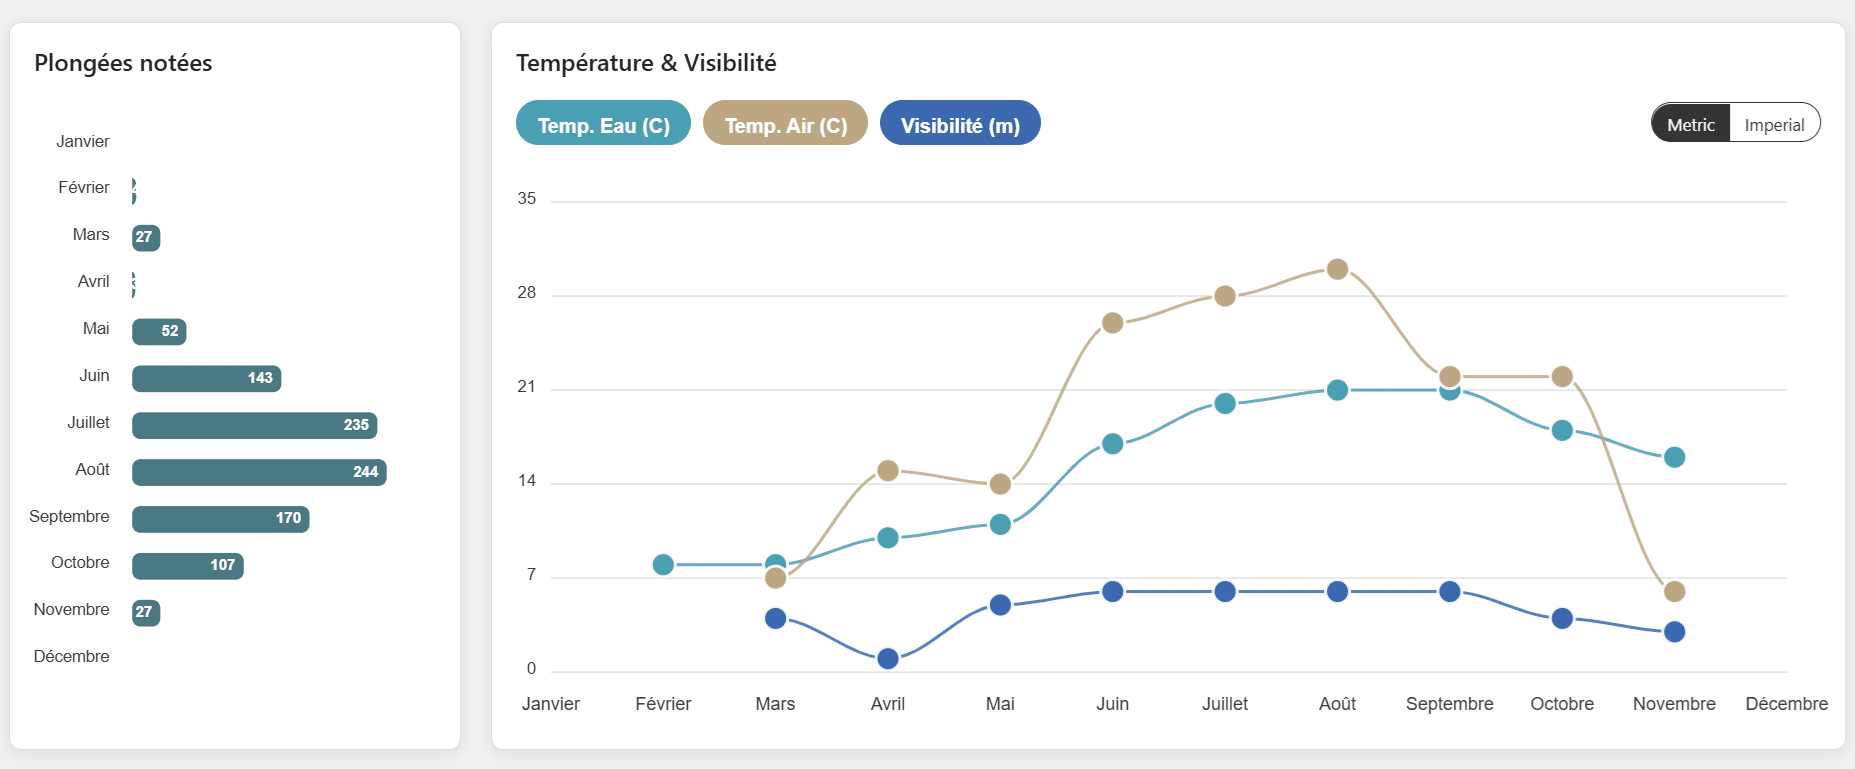The width and height of the screenshot is (1855, 769).
Task: Click the Juillet bar showing 235
Action: click(254, 425)
